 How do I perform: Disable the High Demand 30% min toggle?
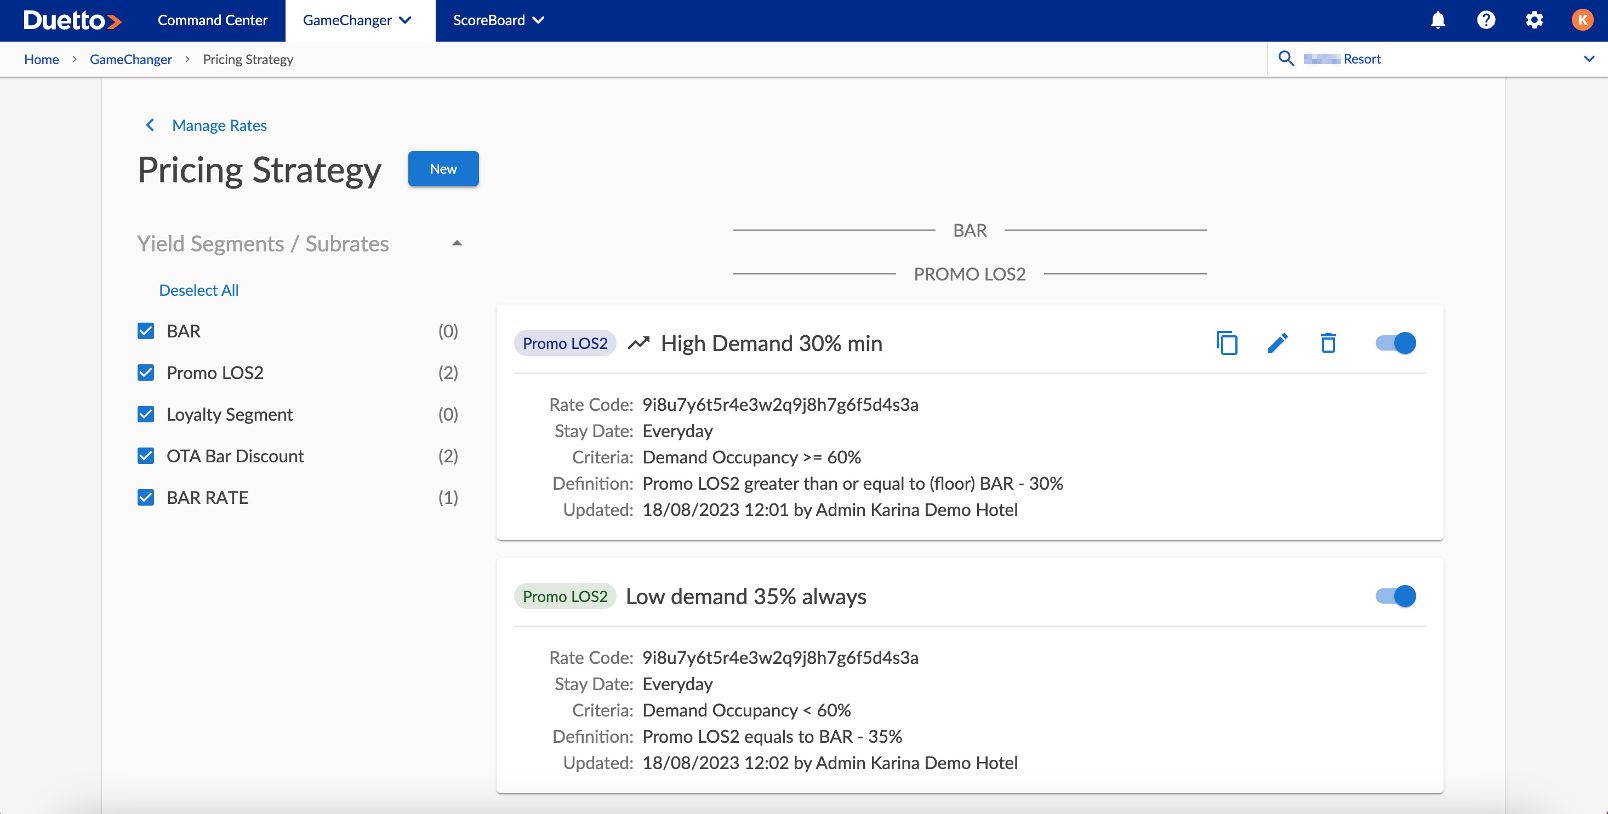point(1395,343)
